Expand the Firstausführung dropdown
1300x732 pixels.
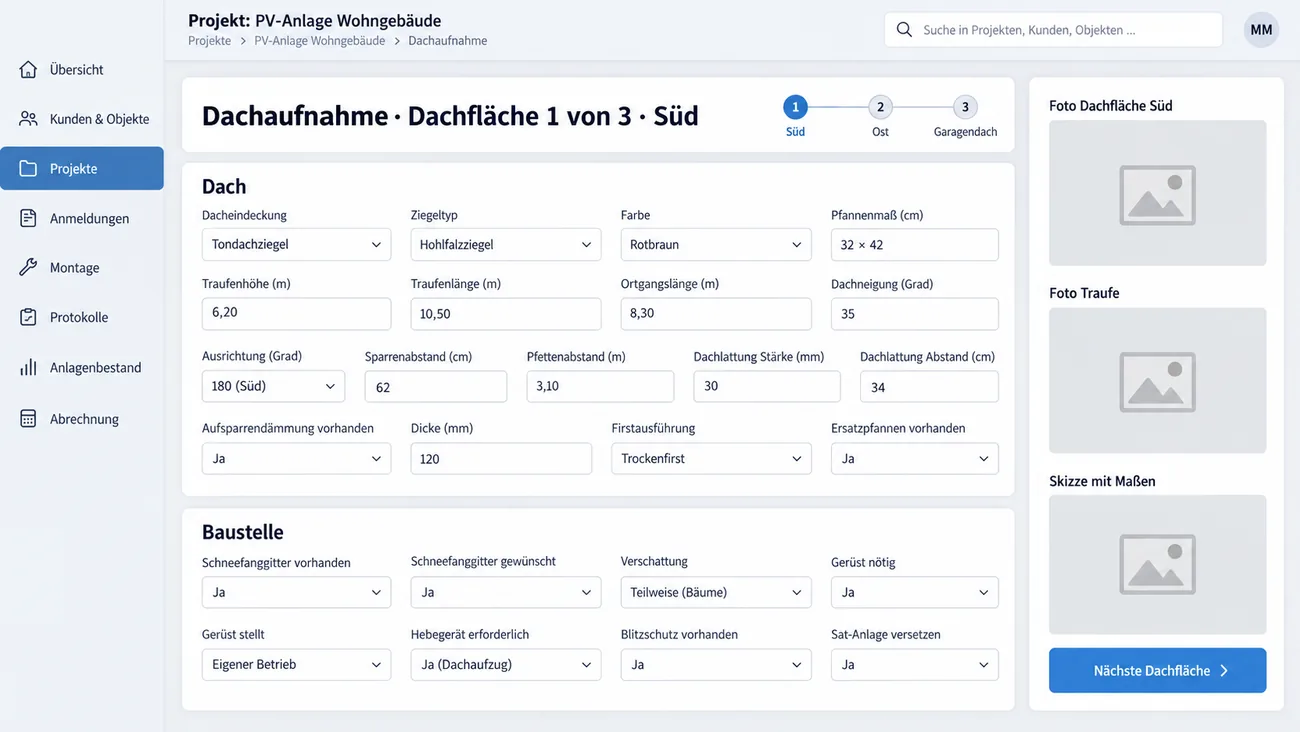[x=711, y=459]
